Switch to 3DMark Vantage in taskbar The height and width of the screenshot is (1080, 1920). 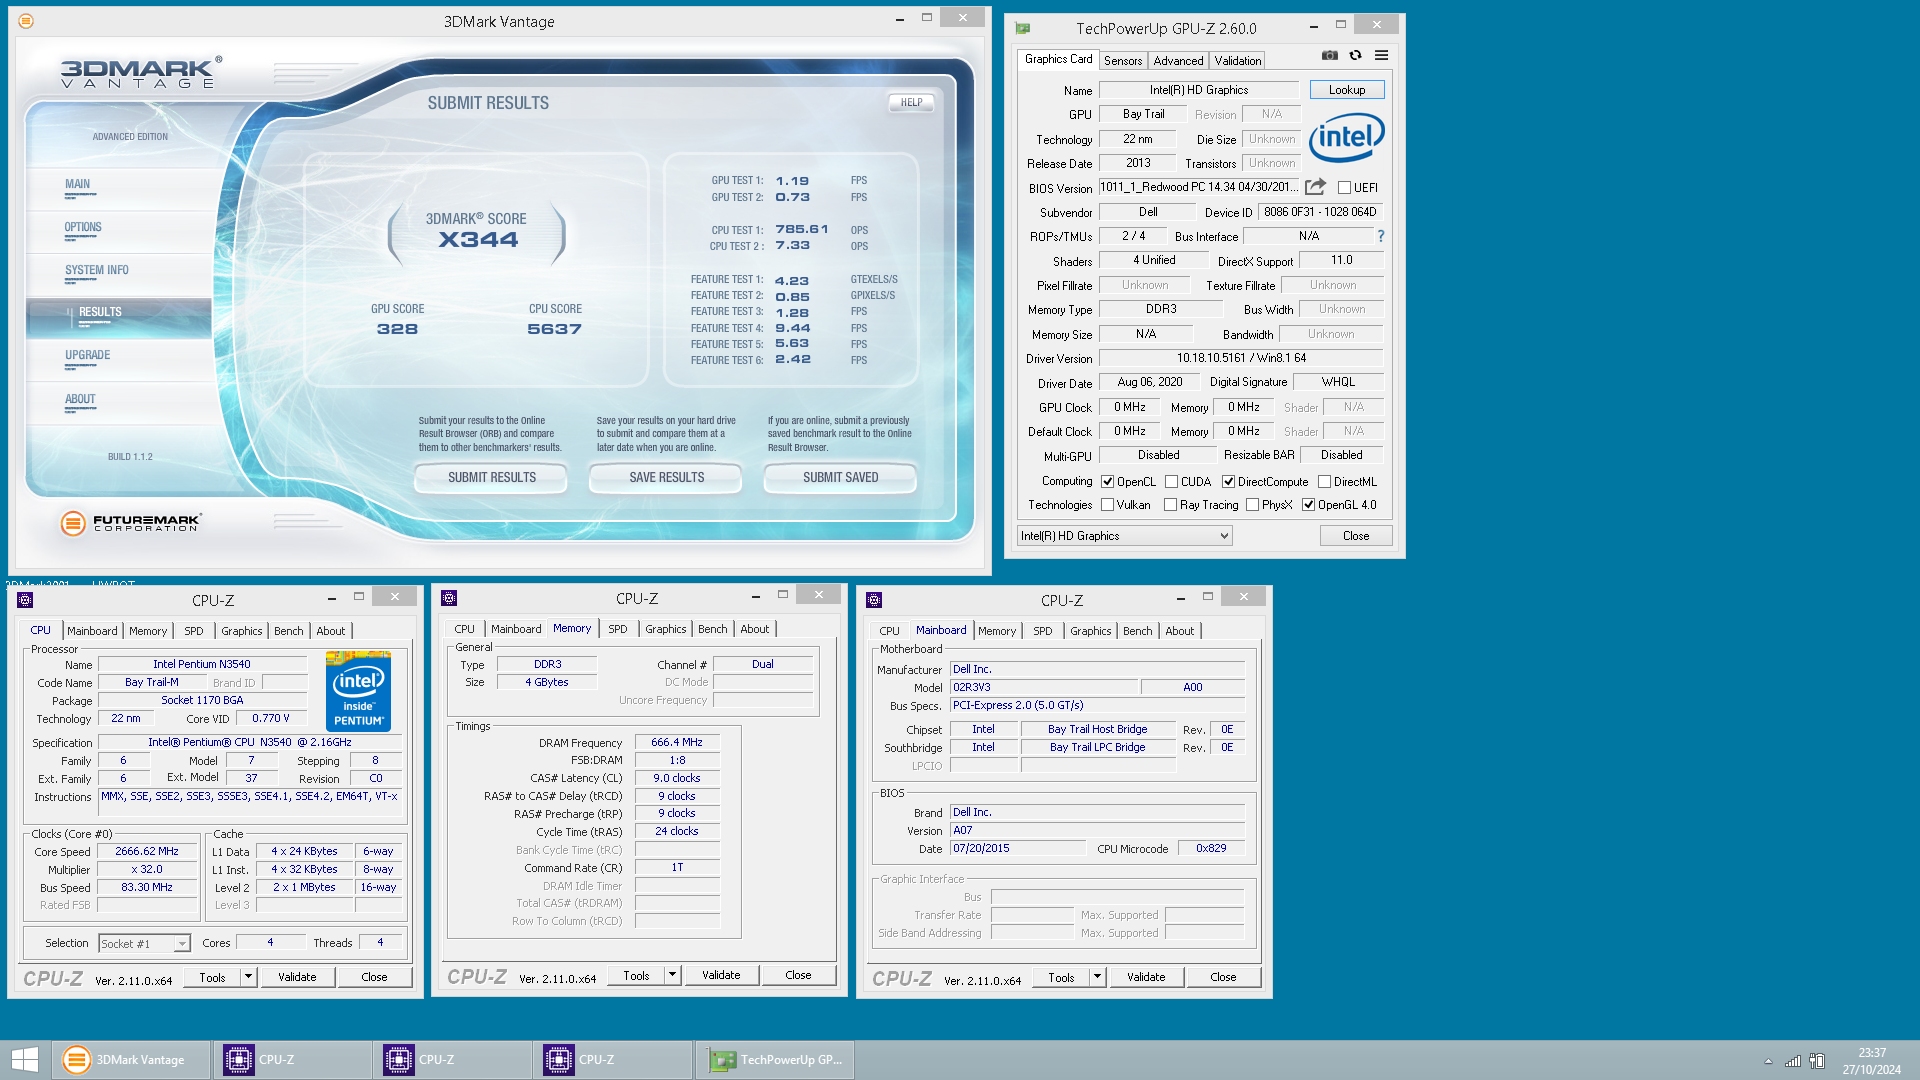click(x=131, y=1060)
